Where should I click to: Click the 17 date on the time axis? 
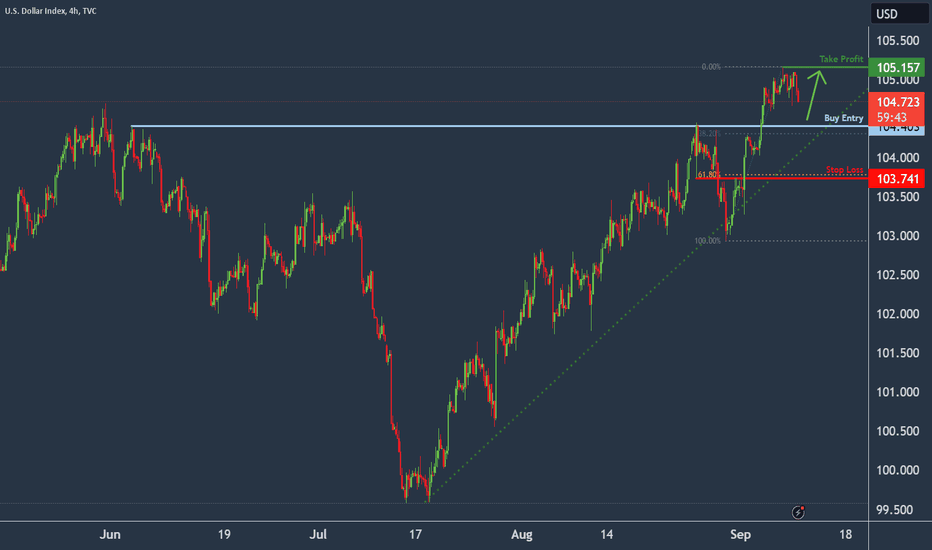(415, 535)
